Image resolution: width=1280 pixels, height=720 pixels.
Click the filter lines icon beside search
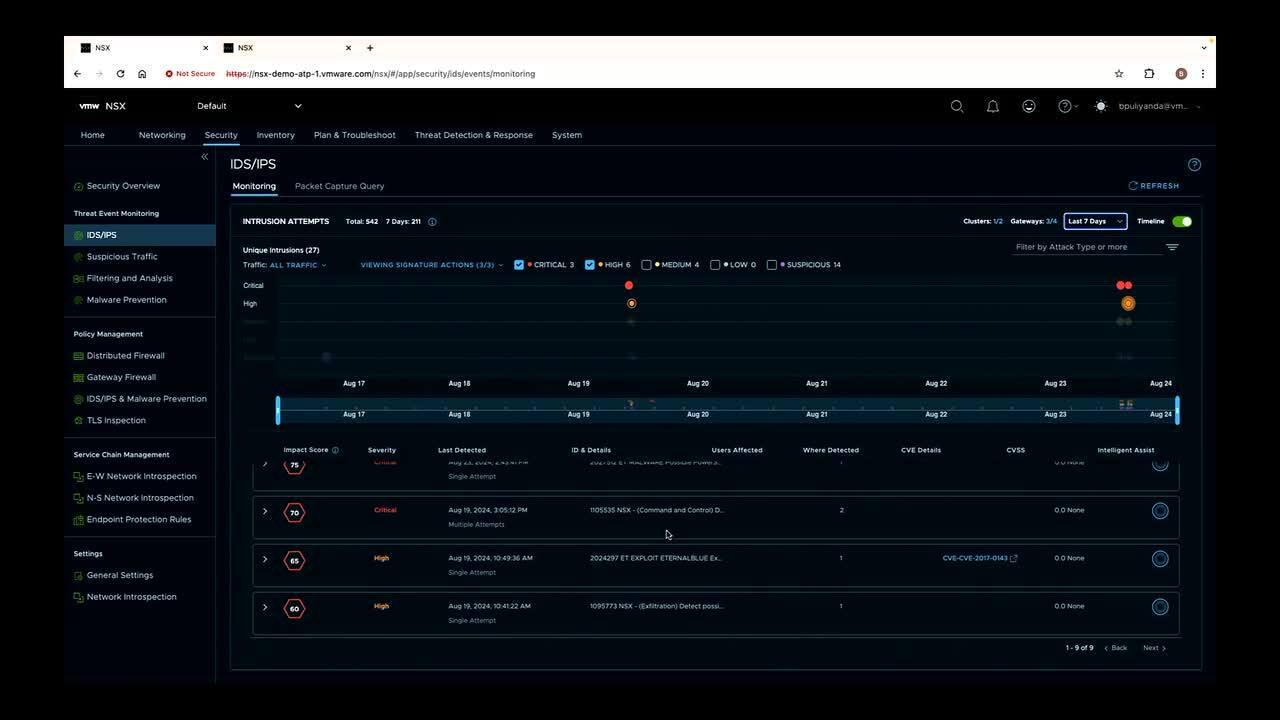(x=1172, y=247)
